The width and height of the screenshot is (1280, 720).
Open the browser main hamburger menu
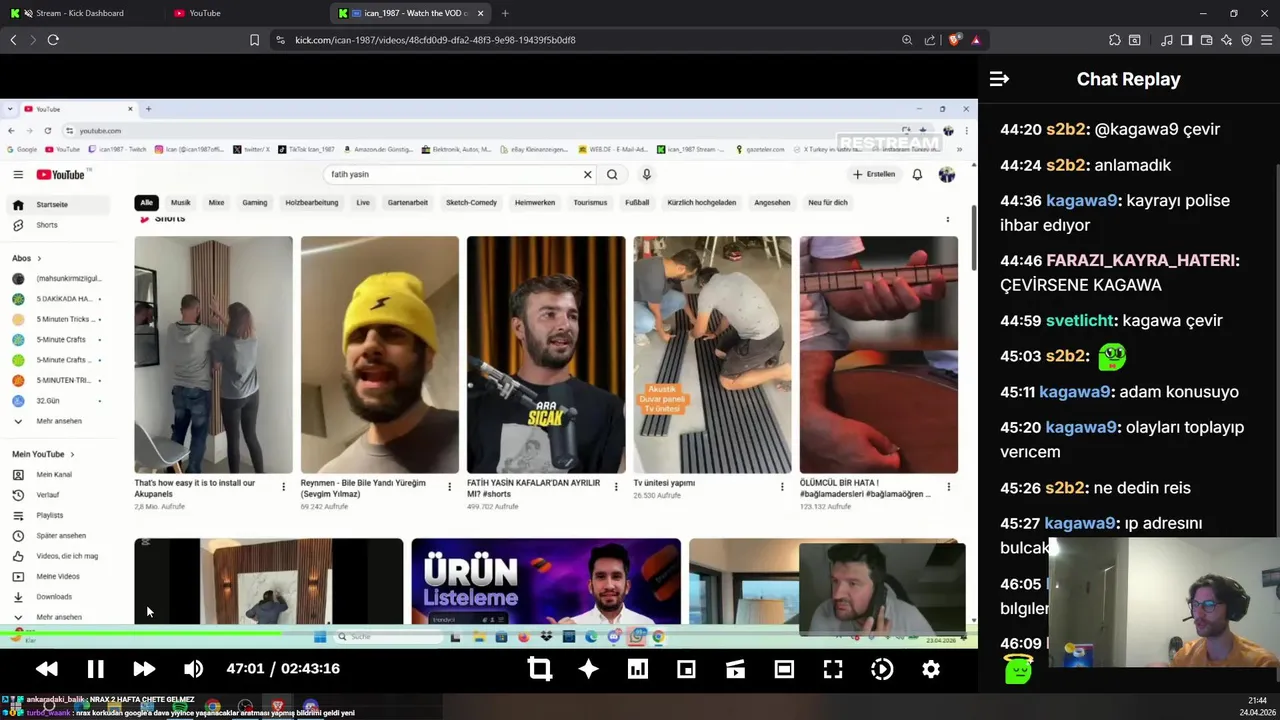coord(1267,40)
